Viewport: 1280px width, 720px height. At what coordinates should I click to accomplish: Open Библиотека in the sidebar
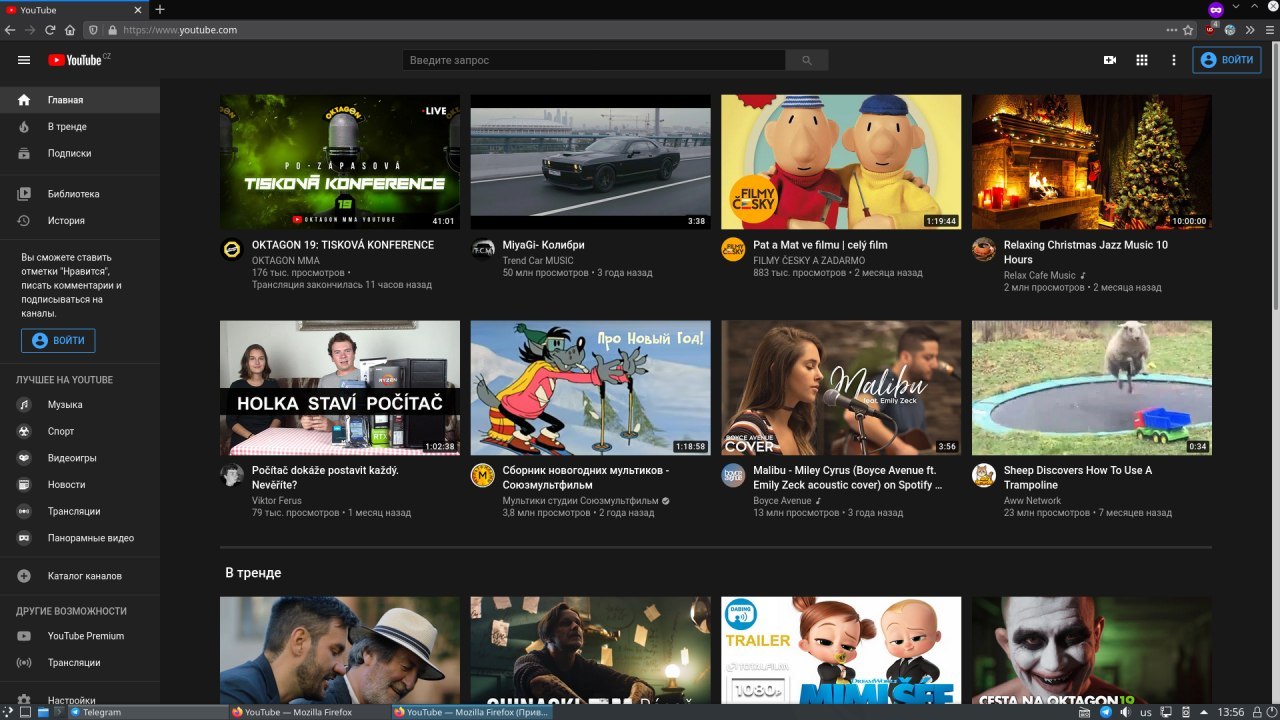click(x=80, y=194)
